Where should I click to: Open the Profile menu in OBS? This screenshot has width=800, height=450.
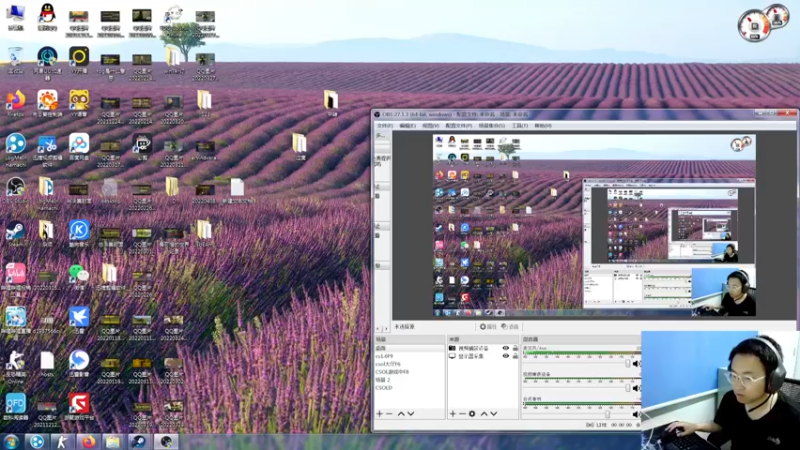click(459, 126)
